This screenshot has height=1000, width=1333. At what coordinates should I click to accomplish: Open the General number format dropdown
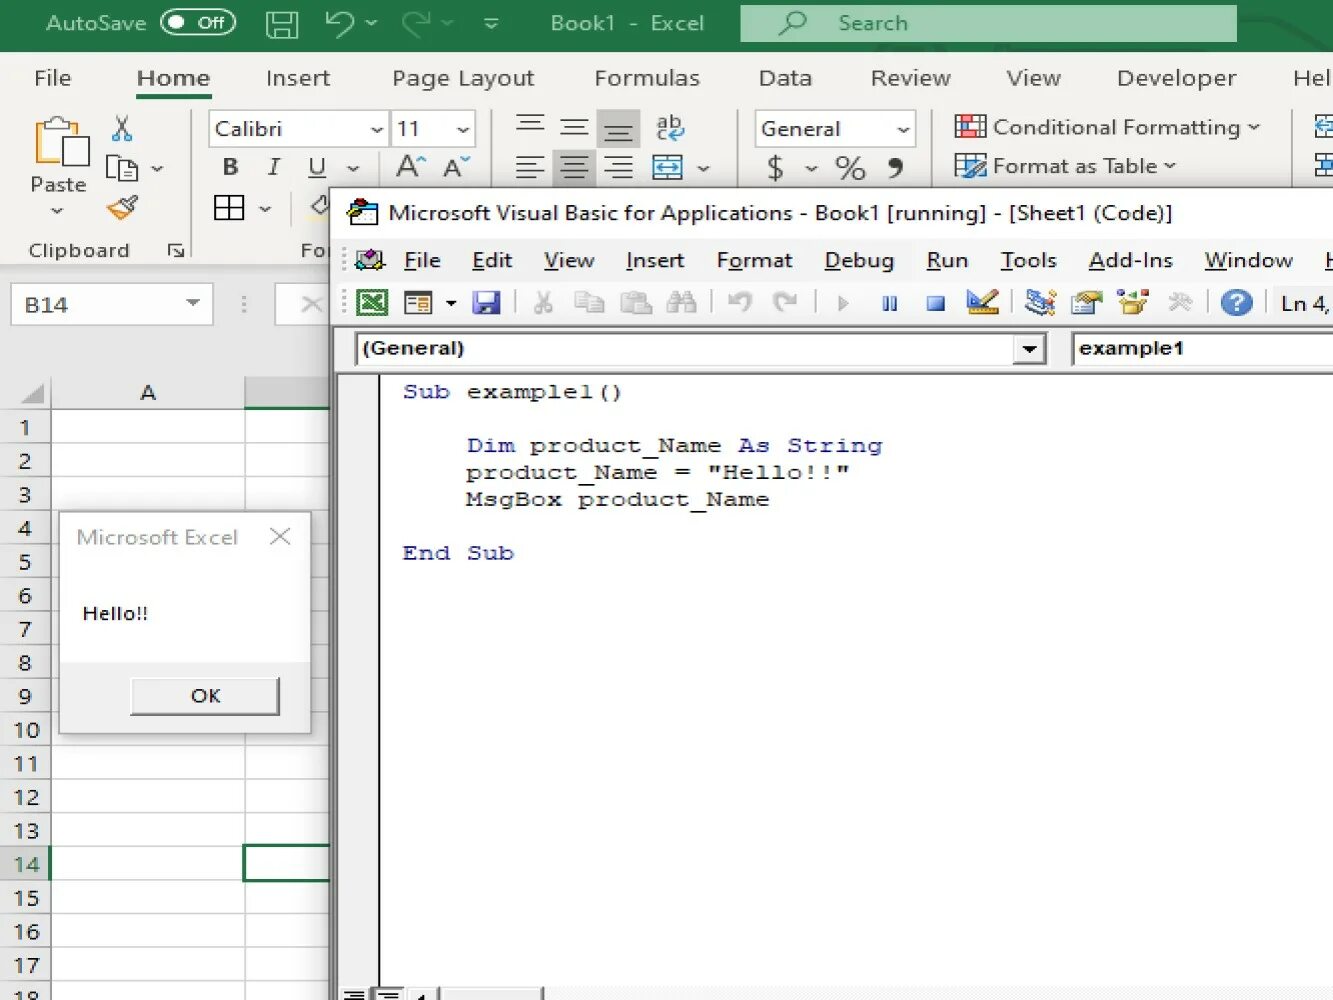(x=903, y=129)
